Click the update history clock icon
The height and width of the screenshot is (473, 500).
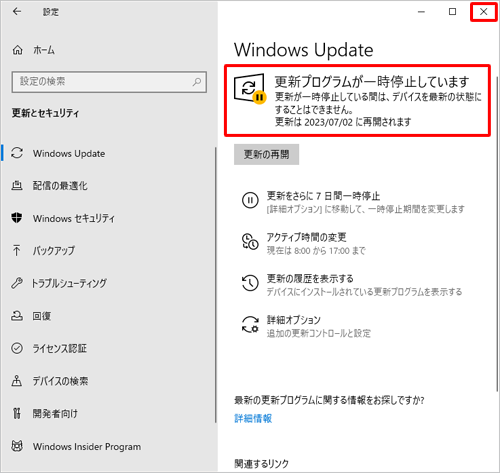[250, 283]
